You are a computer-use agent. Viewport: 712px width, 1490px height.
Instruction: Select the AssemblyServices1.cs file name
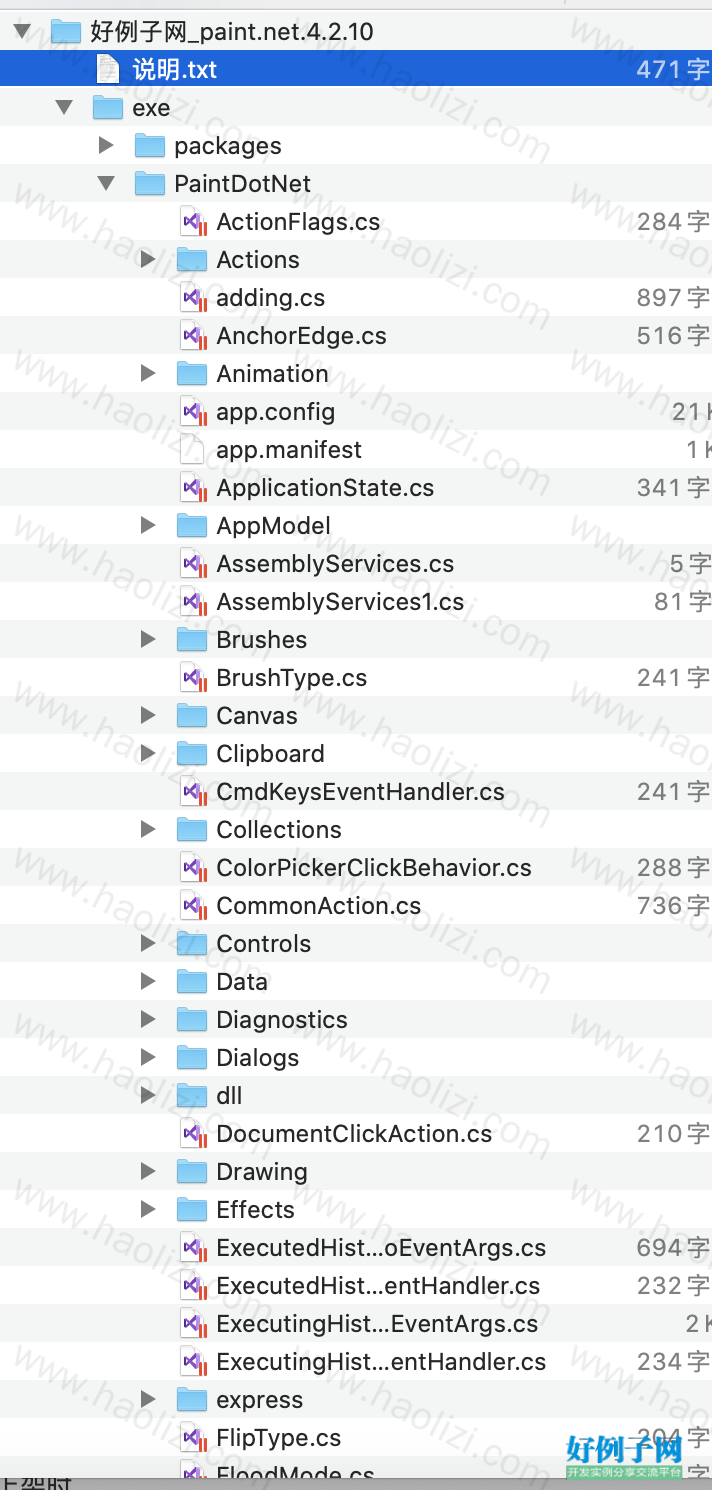click(340, 602)
